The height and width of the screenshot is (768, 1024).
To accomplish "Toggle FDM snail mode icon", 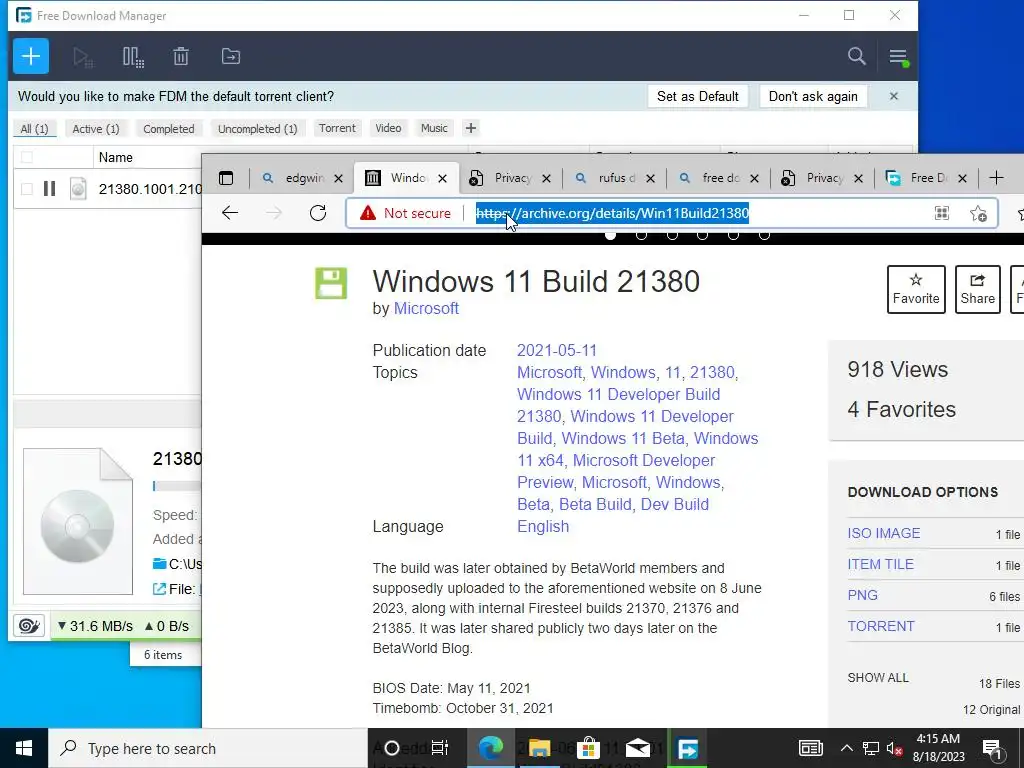I will tap(29, 626).
